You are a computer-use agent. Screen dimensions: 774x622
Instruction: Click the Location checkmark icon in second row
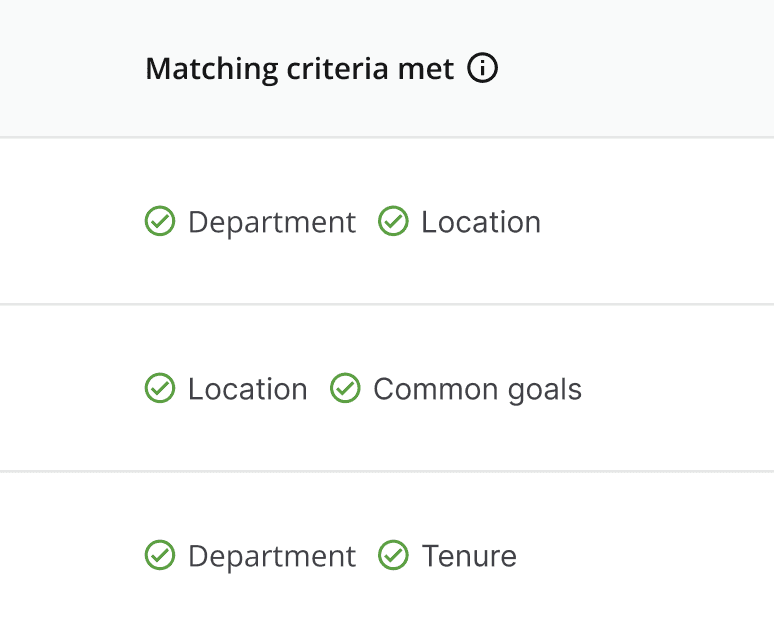click(160, 389)
